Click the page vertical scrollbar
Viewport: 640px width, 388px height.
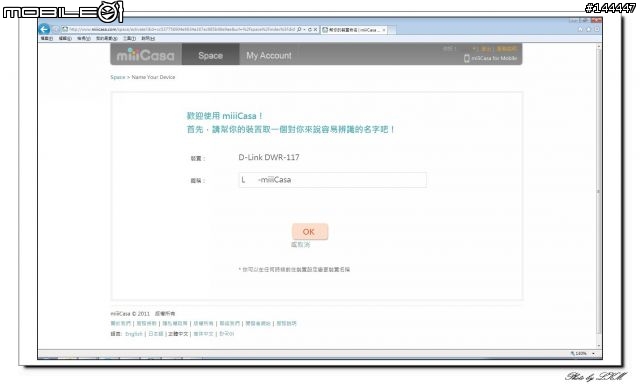click(598, 196)
